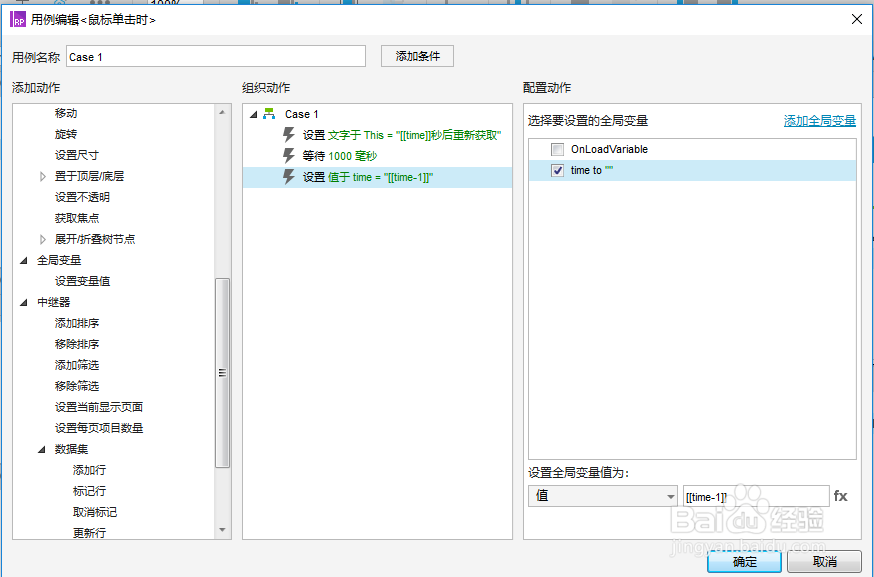Enable the OnLoadVariable checkbox
Viewport: 874px width, 577px height.
[557, 149]
